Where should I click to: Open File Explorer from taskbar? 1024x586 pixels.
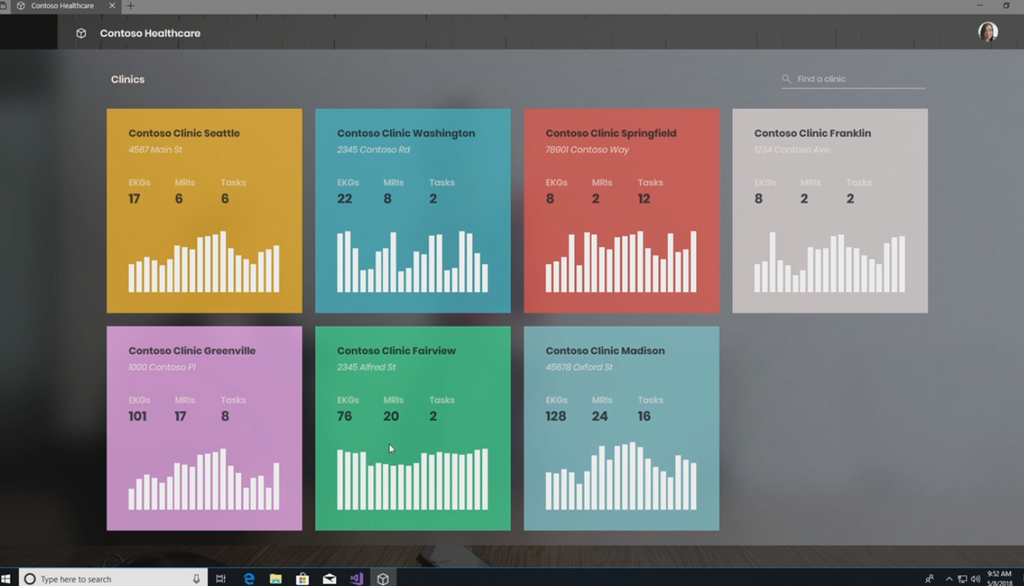pyautogui.click(x=276, y=579)
